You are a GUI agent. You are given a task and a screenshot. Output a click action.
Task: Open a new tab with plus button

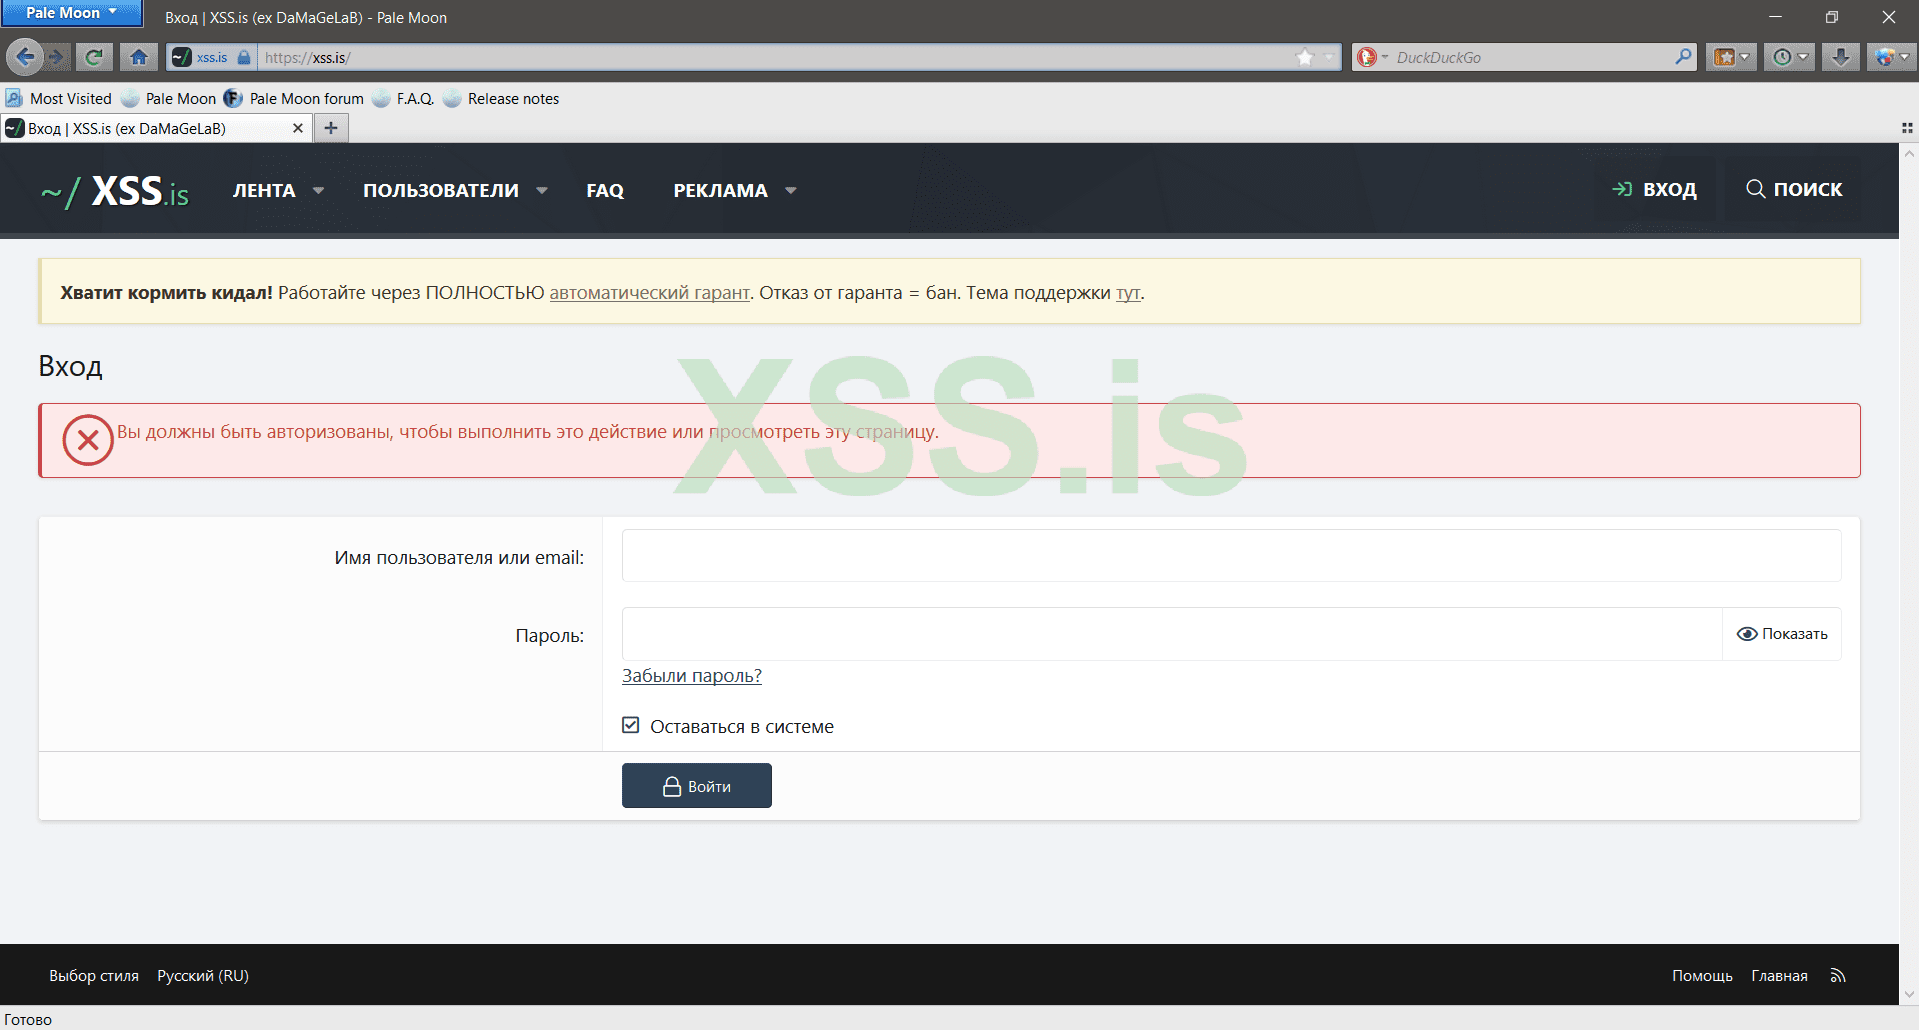point(331,128)
